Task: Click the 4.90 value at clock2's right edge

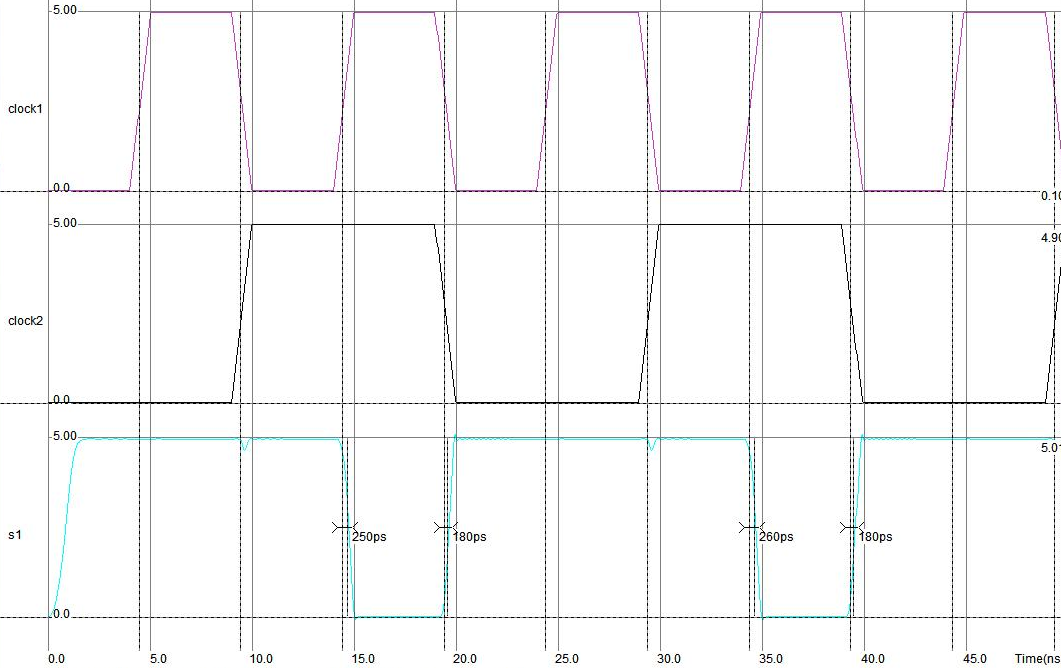Action: (x=1051, y=238)
